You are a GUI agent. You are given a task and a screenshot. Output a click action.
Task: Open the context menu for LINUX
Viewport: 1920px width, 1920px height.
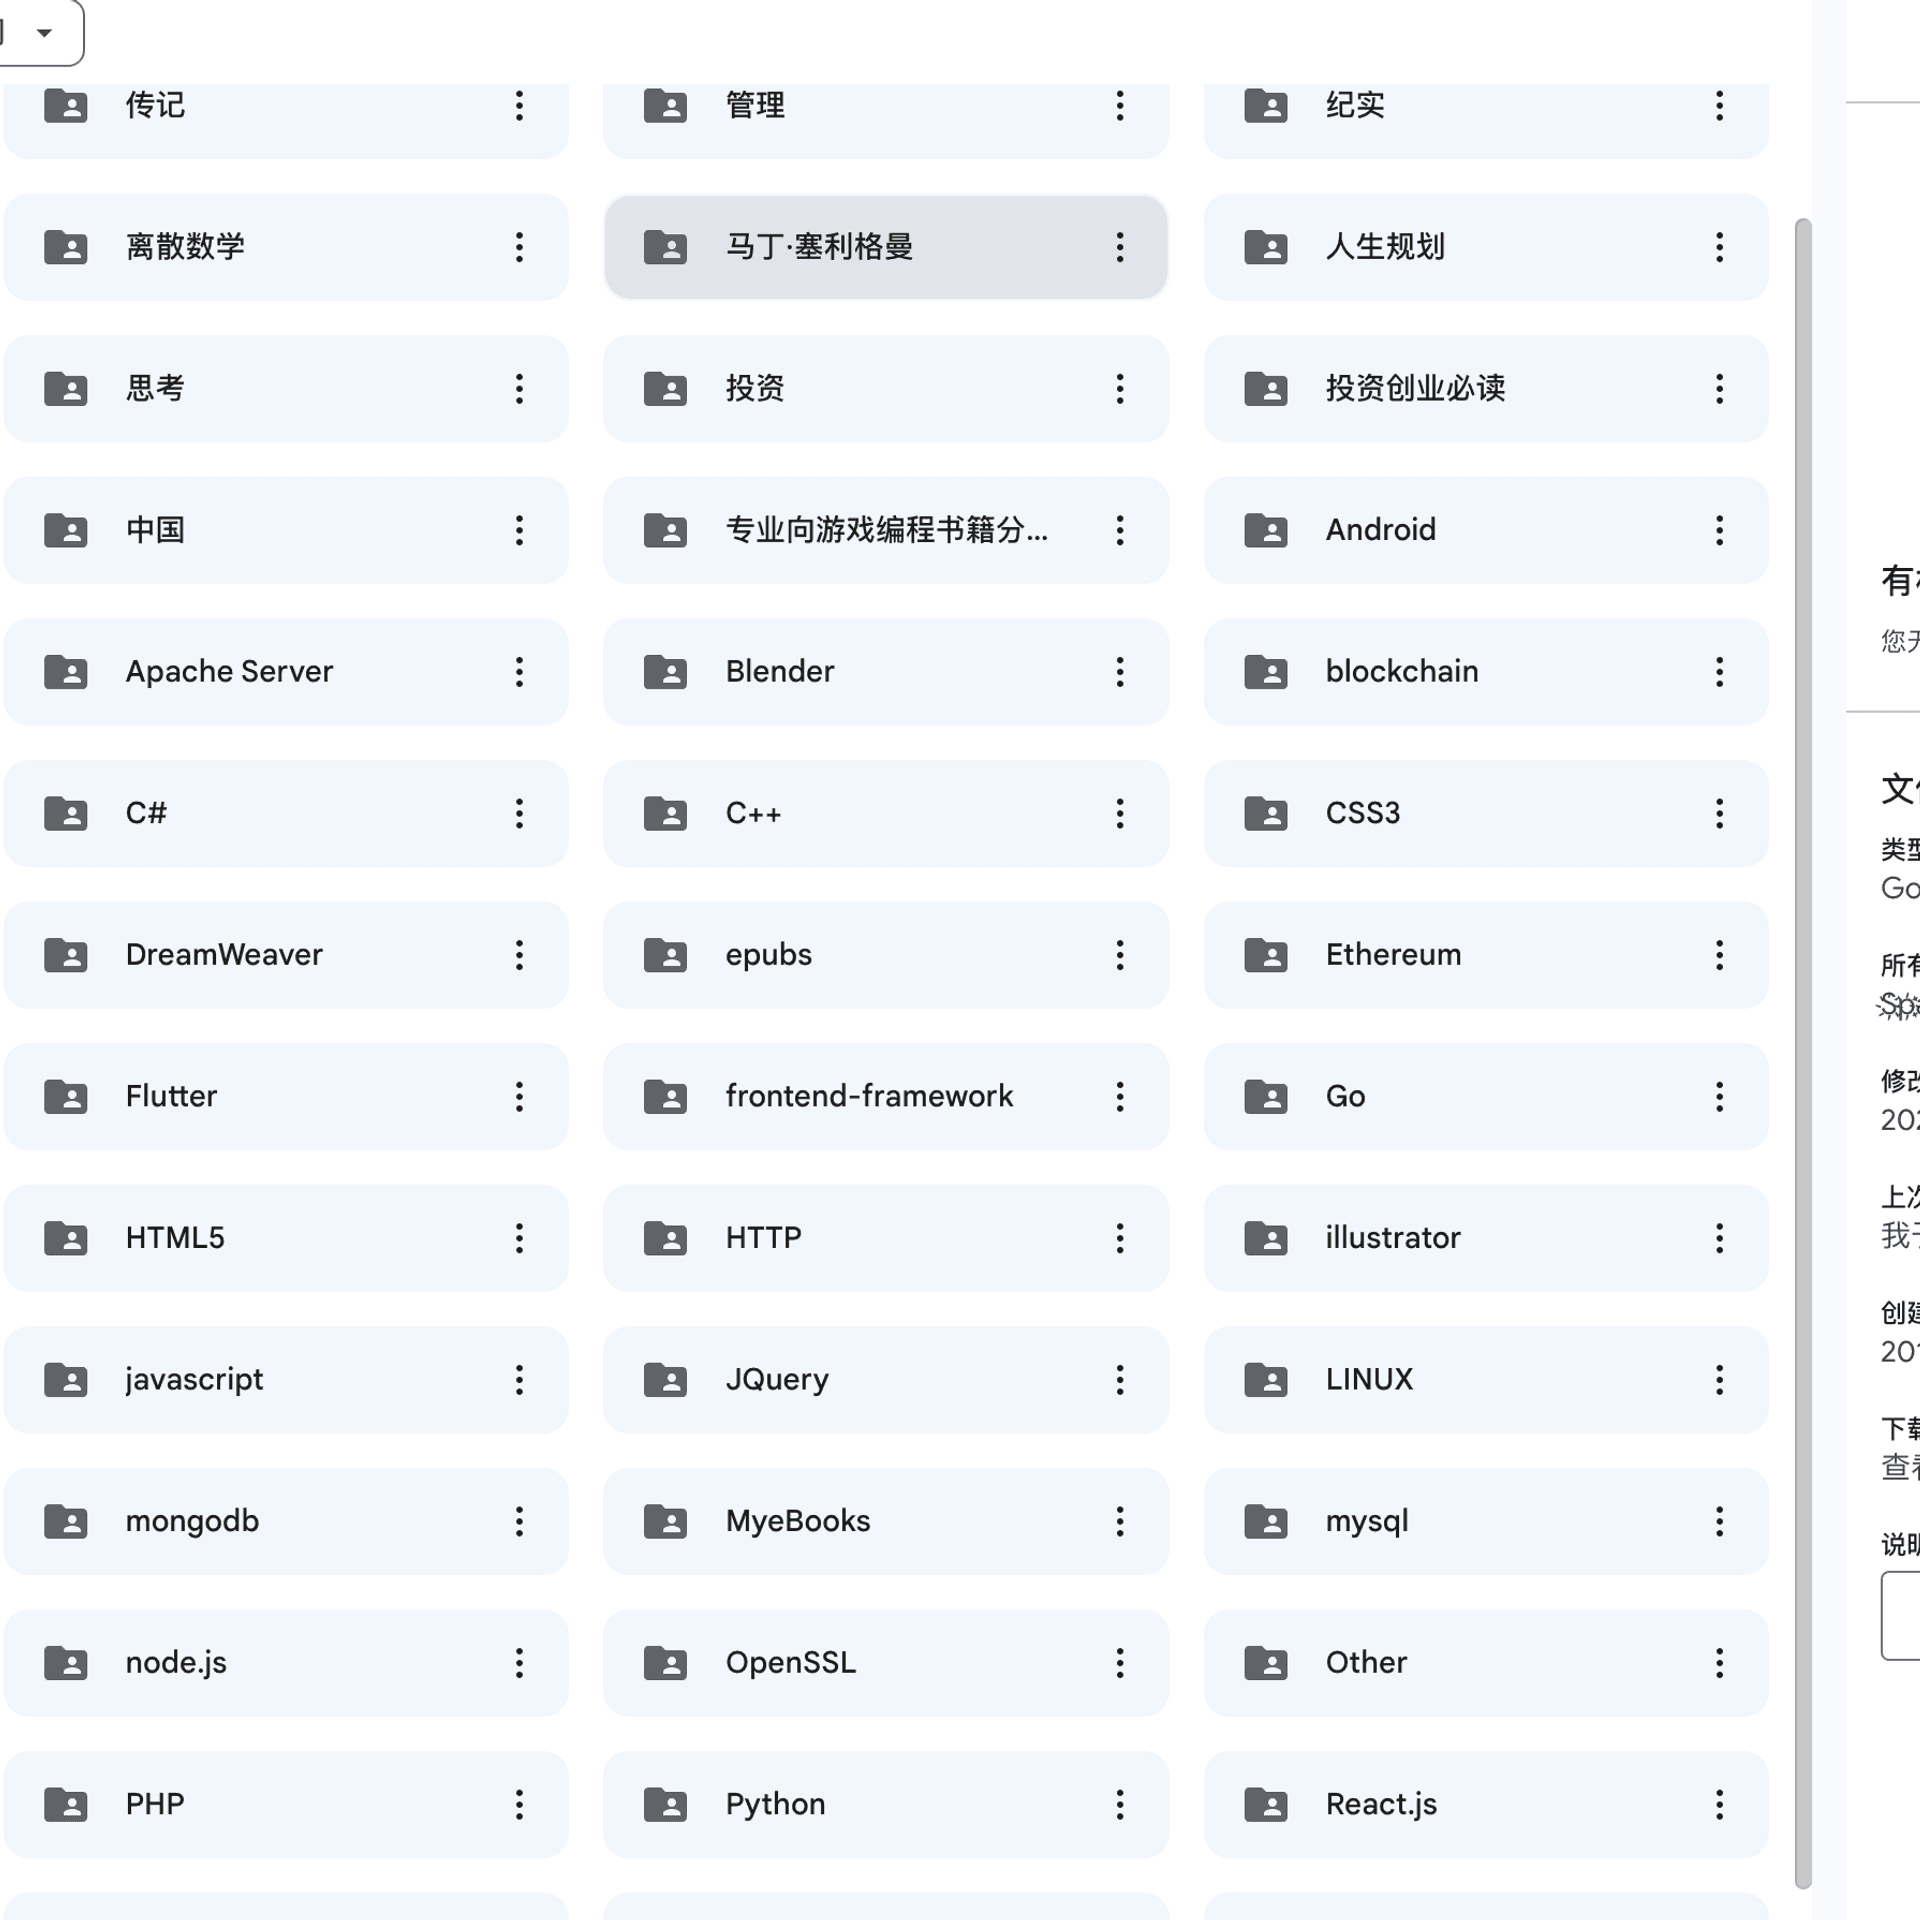(1723, 1378)
